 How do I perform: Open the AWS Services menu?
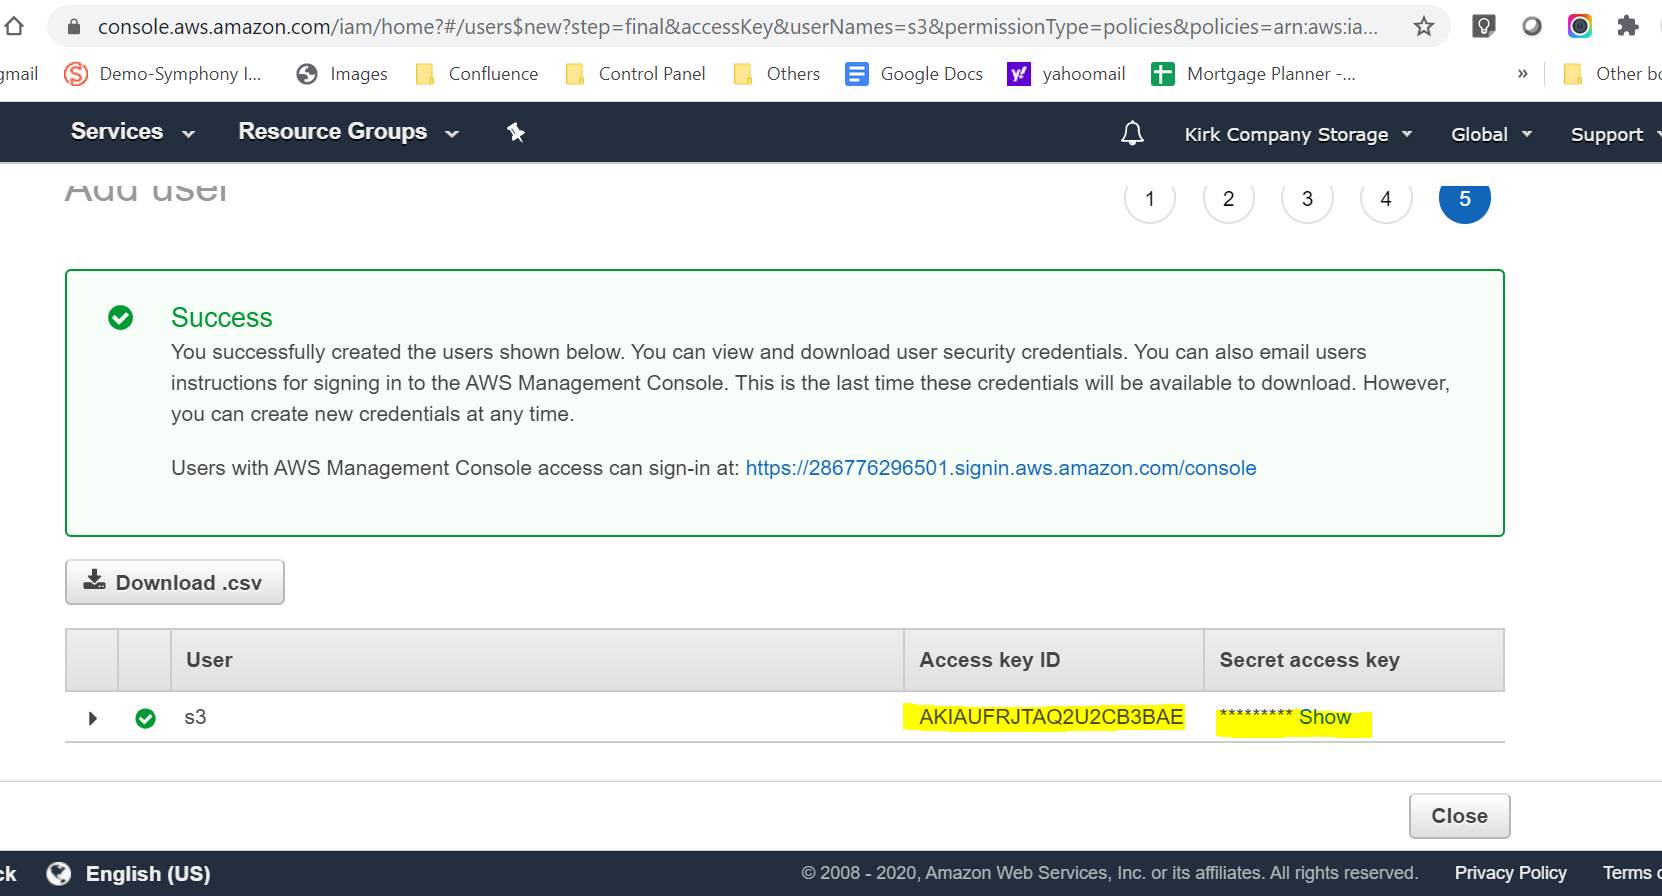[x=133, y=132]
